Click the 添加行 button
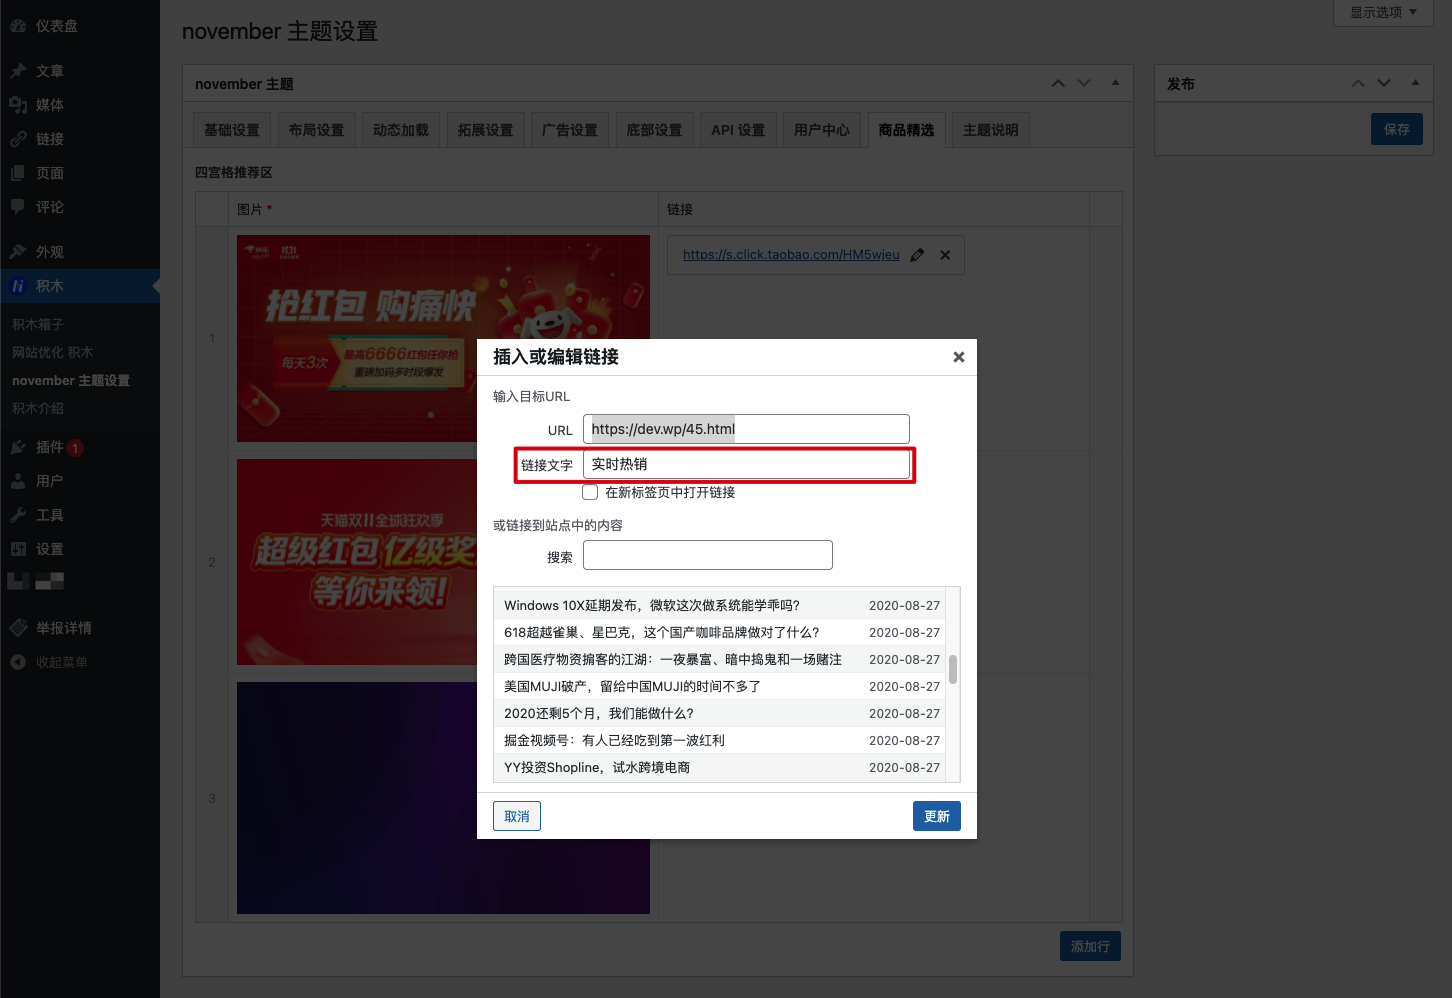The width and height of the screenshot is (1452, 998). click(1090, 946)
